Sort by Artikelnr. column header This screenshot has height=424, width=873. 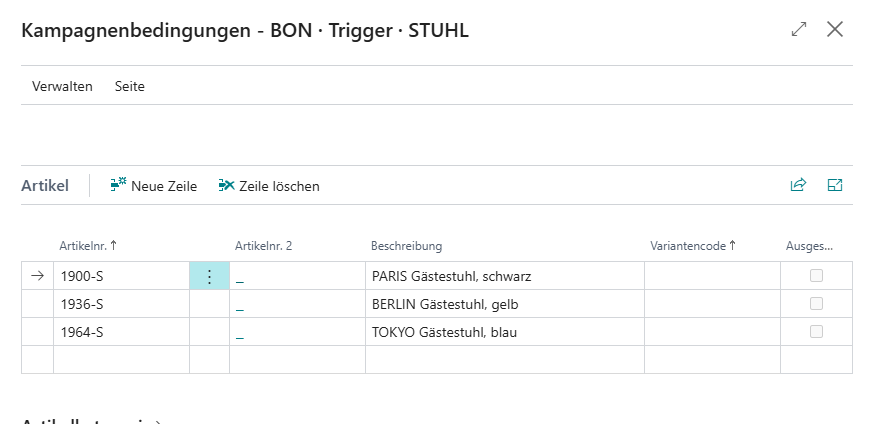point(88,246)
